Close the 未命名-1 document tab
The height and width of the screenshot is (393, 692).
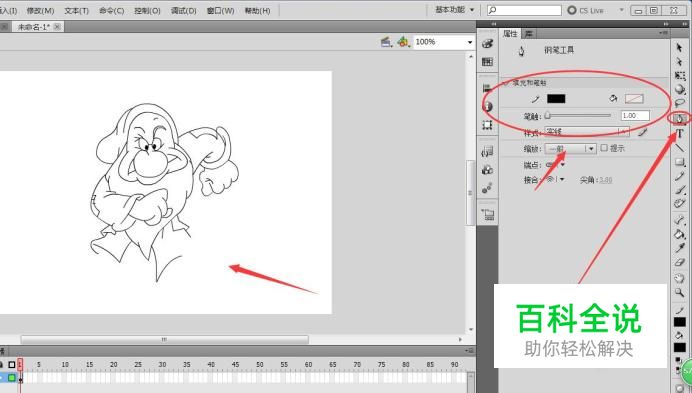point(57,26)
